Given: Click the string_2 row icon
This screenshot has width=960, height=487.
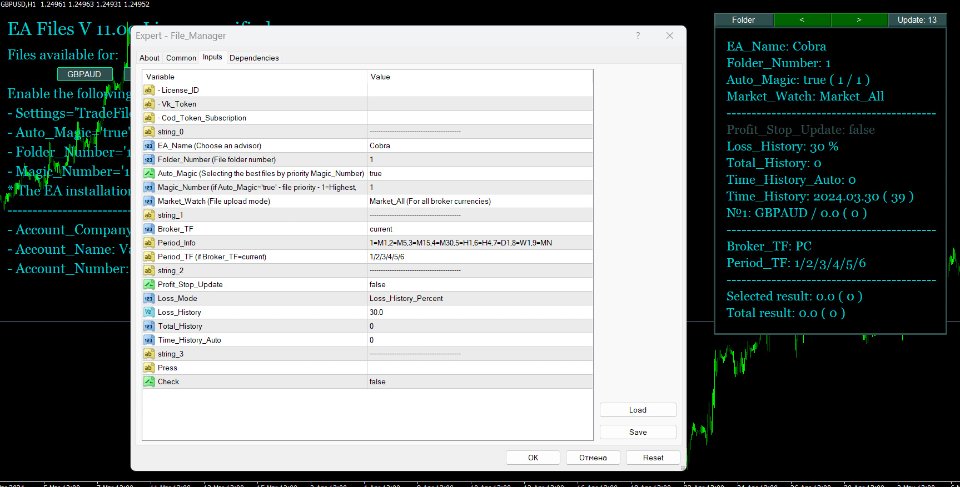Looking at the screenshot, I should point(149,271).
